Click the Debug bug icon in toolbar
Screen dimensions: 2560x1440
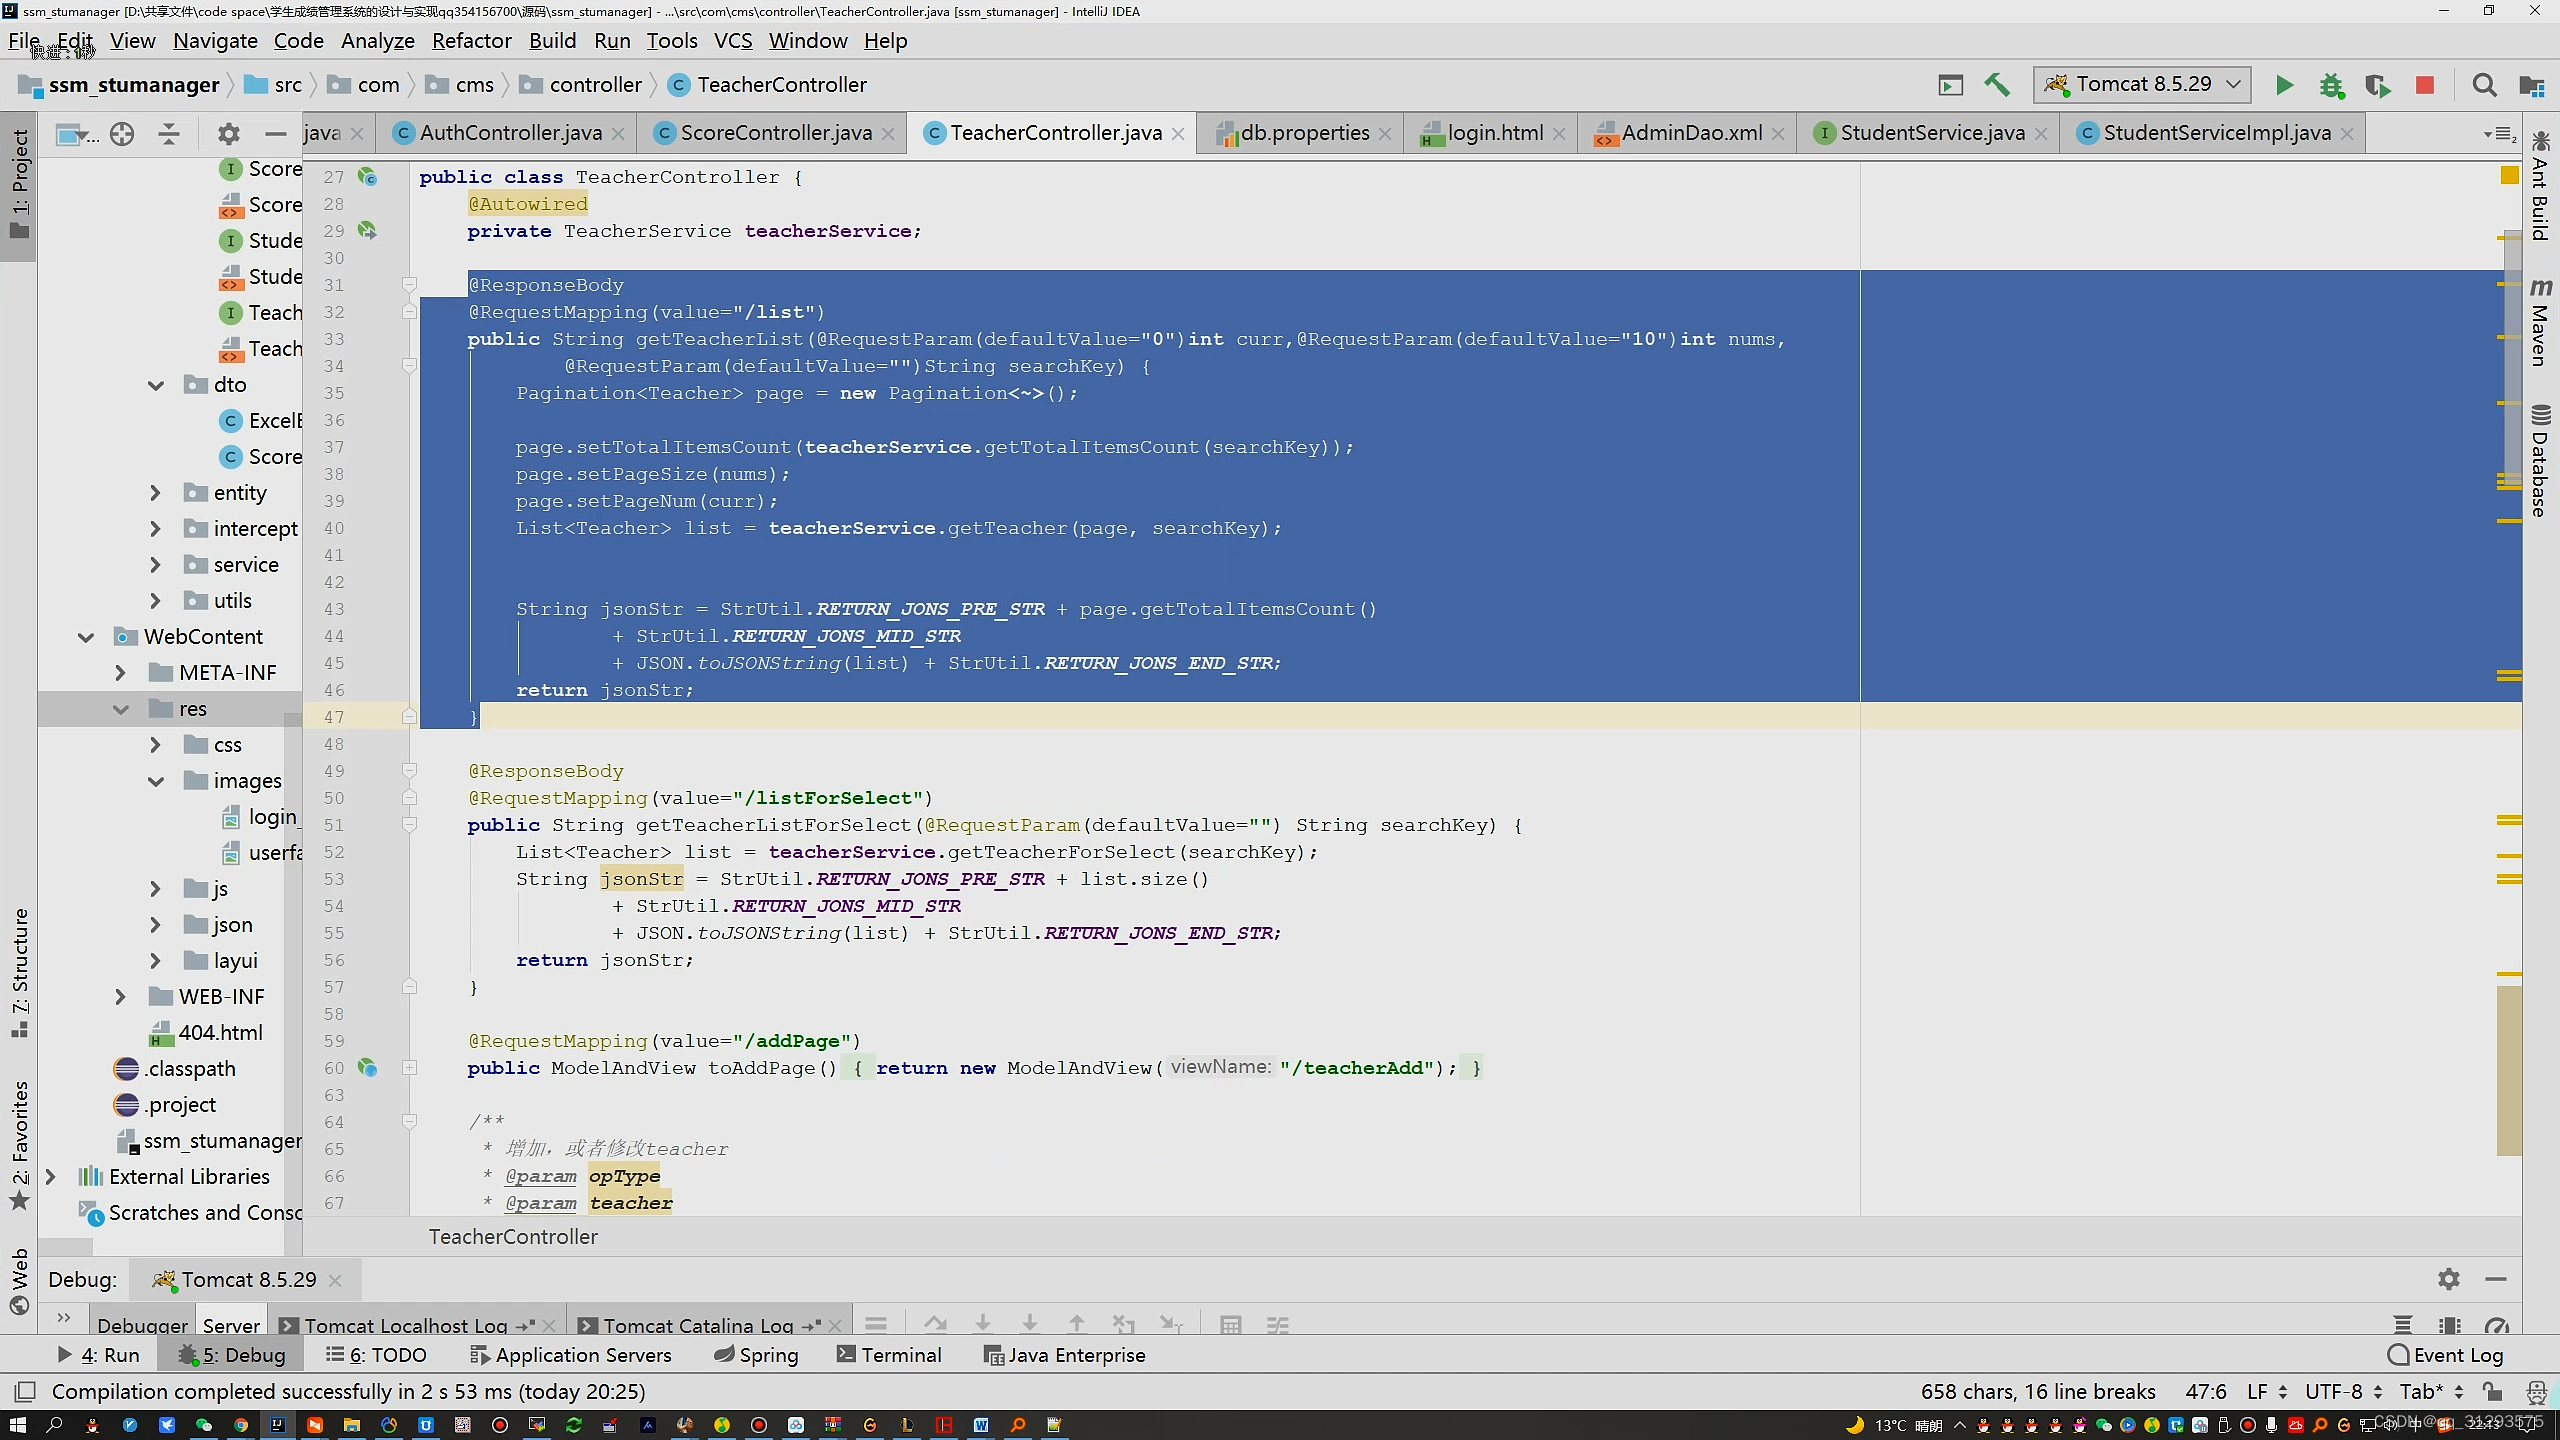pyautogui.click(x=2331, y=86)
